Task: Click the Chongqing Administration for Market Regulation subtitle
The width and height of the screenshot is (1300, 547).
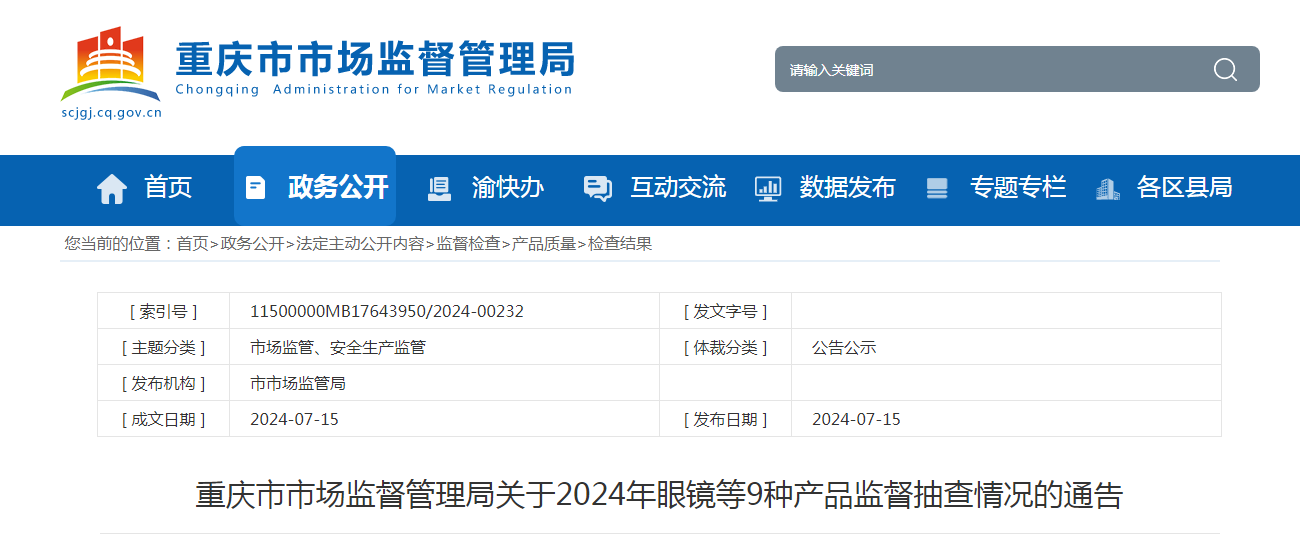Action: point(373,89)
